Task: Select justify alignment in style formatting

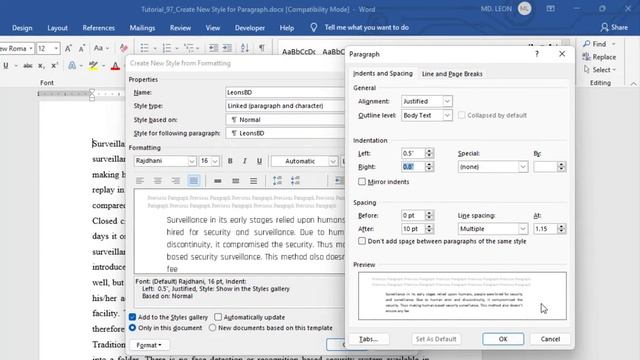Action: 193,181
